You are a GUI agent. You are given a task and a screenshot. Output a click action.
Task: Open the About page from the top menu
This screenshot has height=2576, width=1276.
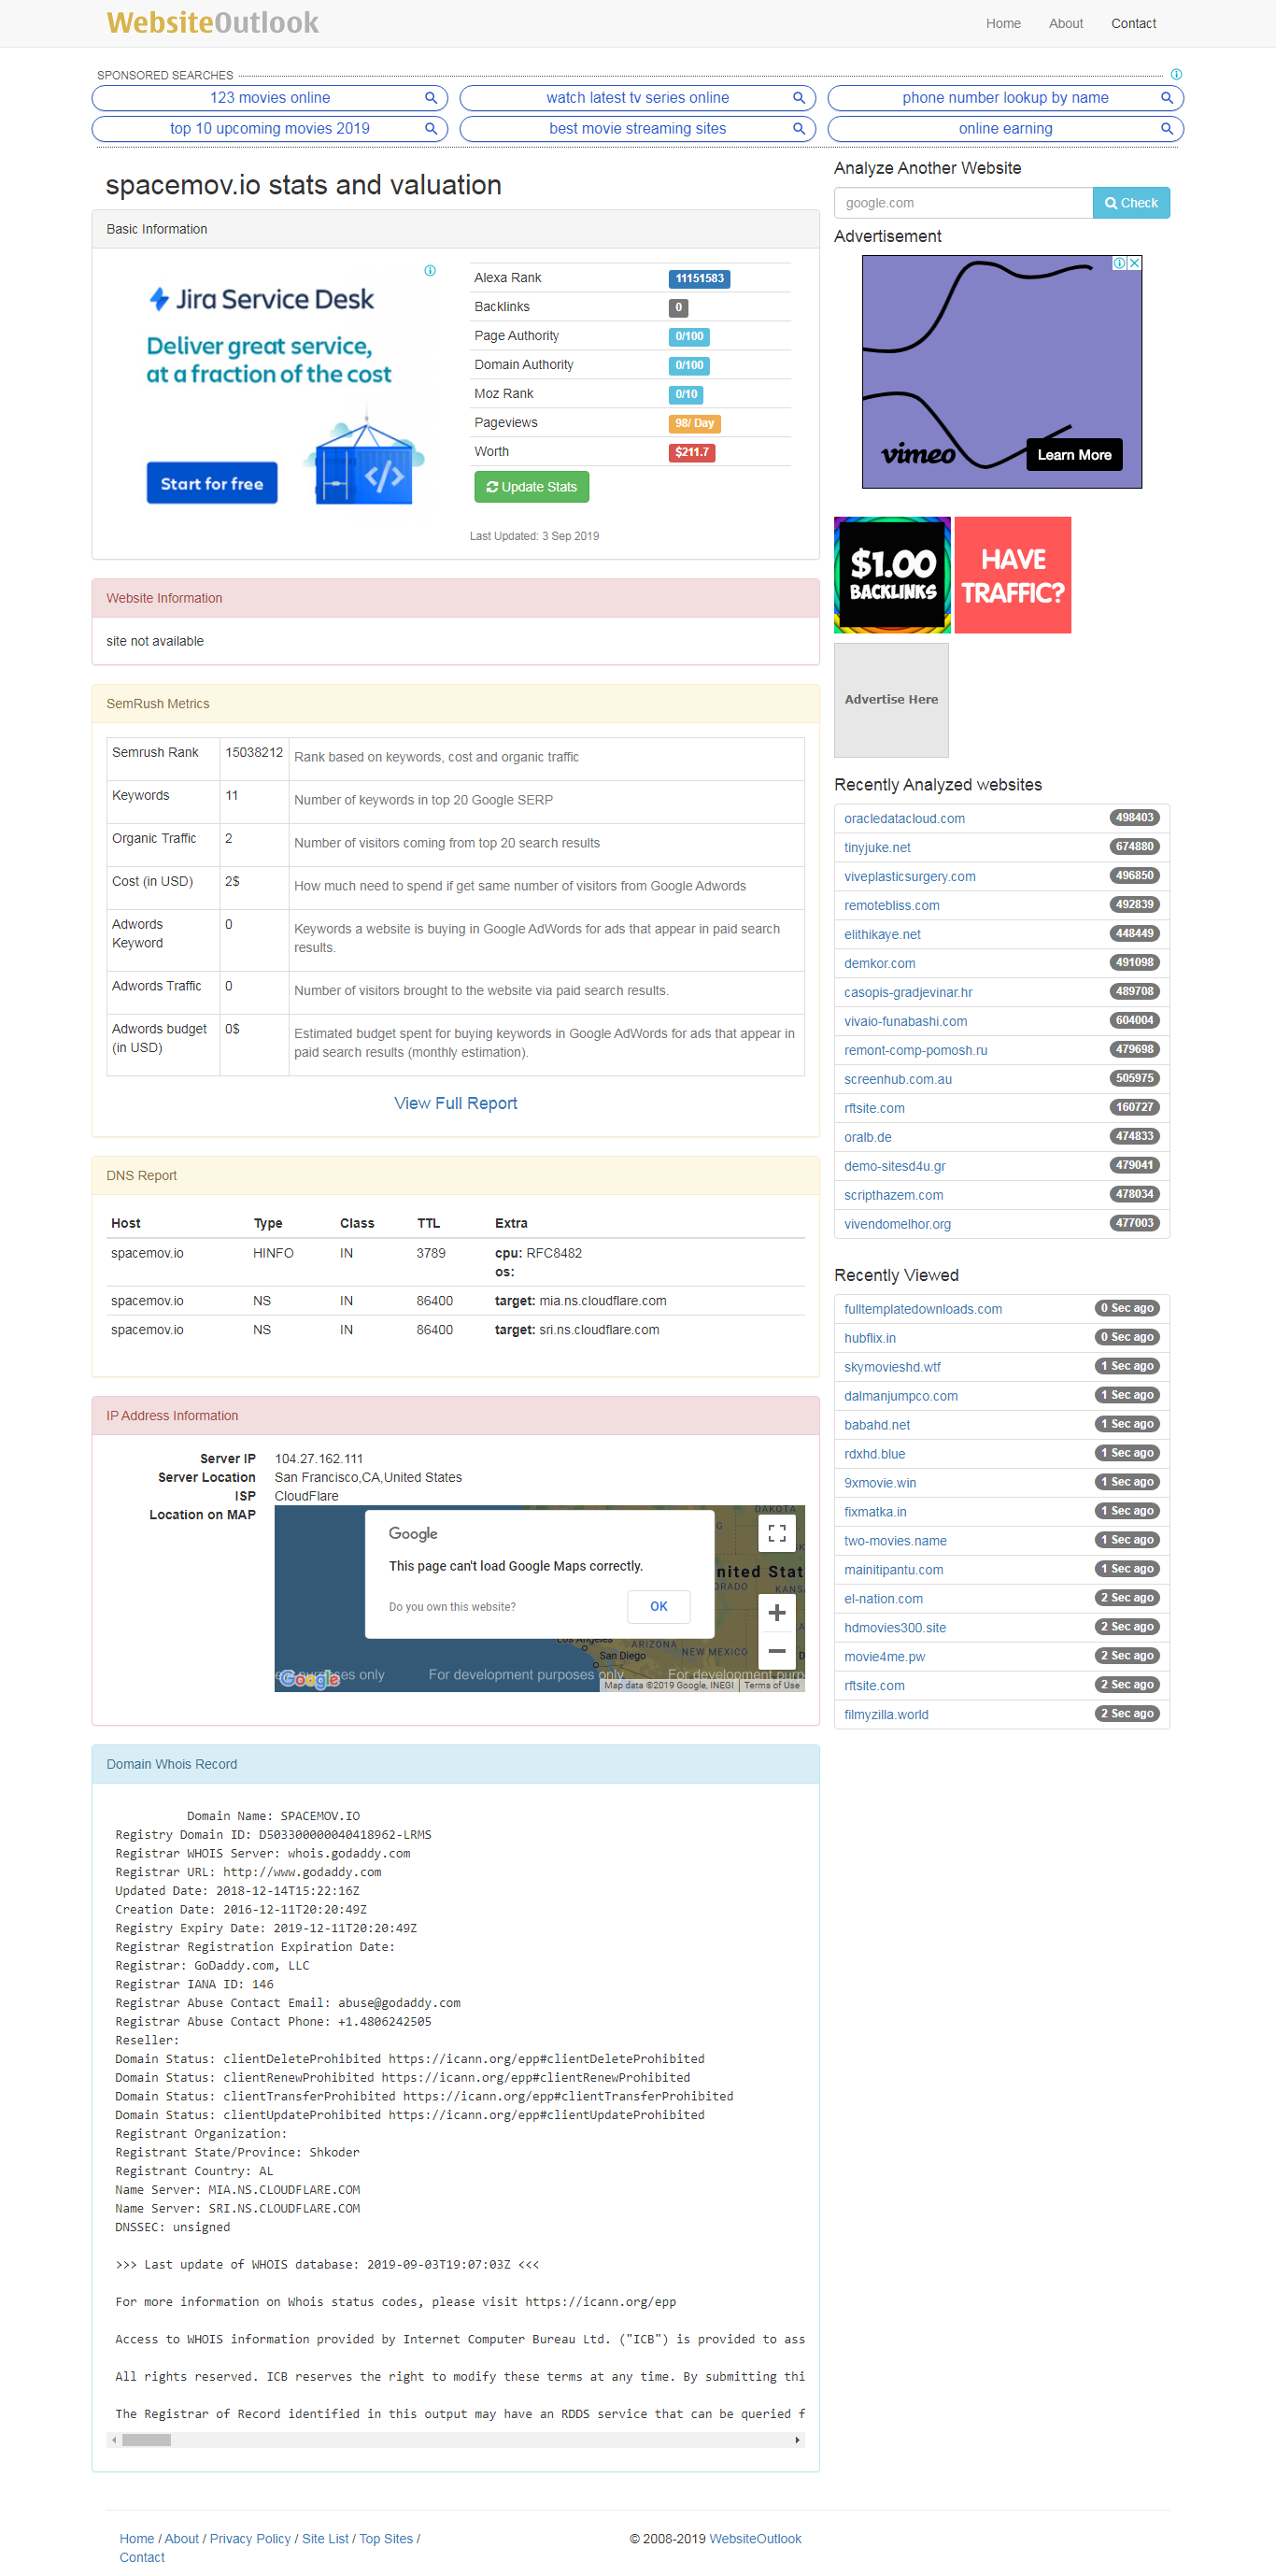click(x=1066, y=23)
